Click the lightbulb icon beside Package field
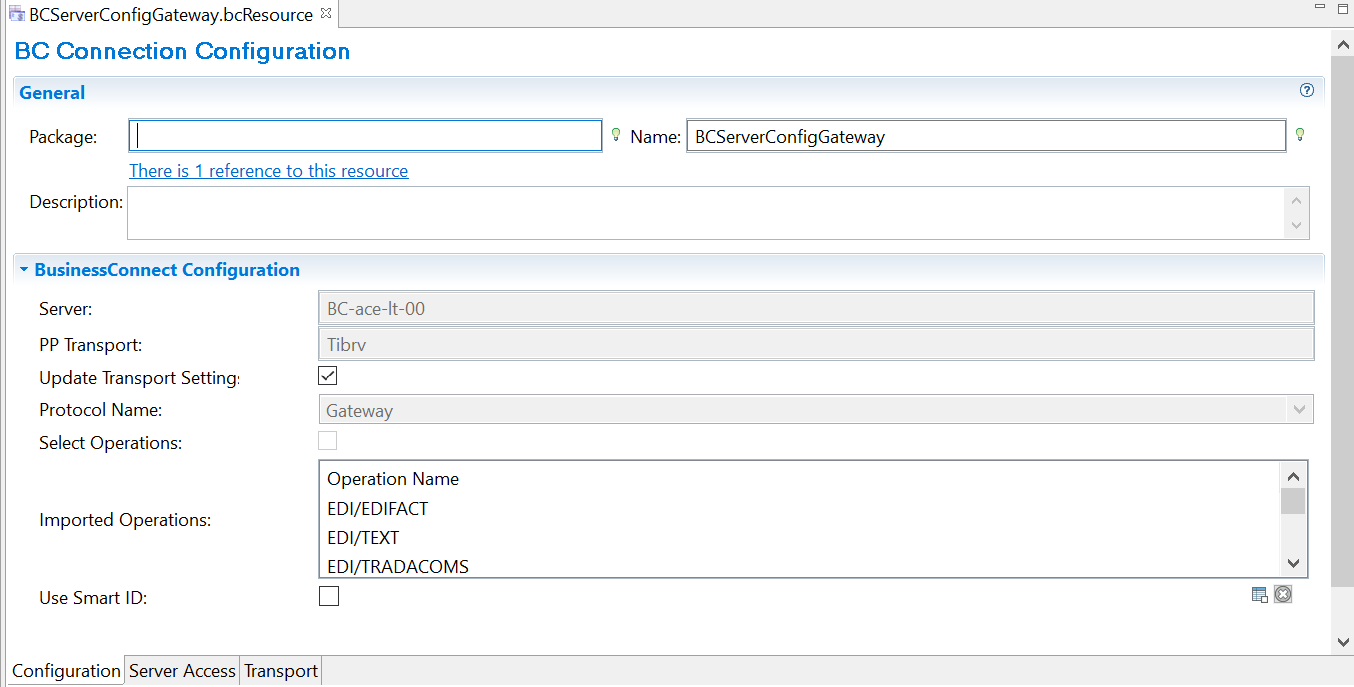This screenshot has width=1354, height=687. pyautogui.click(x=616, y=135)
